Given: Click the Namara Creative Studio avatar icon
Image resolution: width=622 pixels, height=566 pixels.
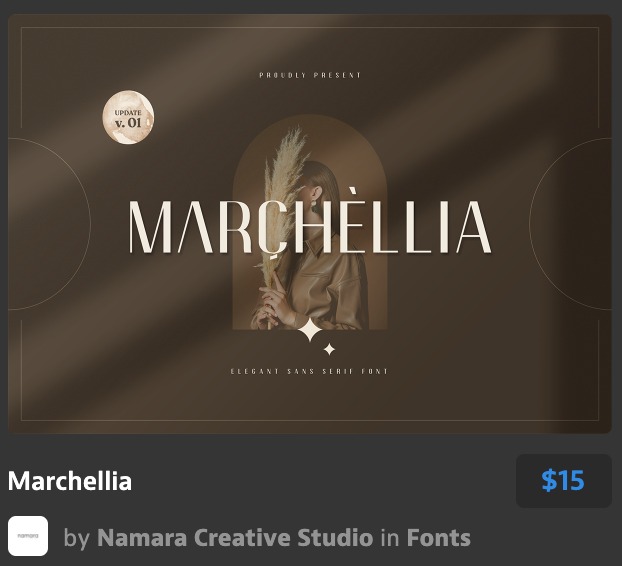Looking at the screenshot, I should [28, 536].
